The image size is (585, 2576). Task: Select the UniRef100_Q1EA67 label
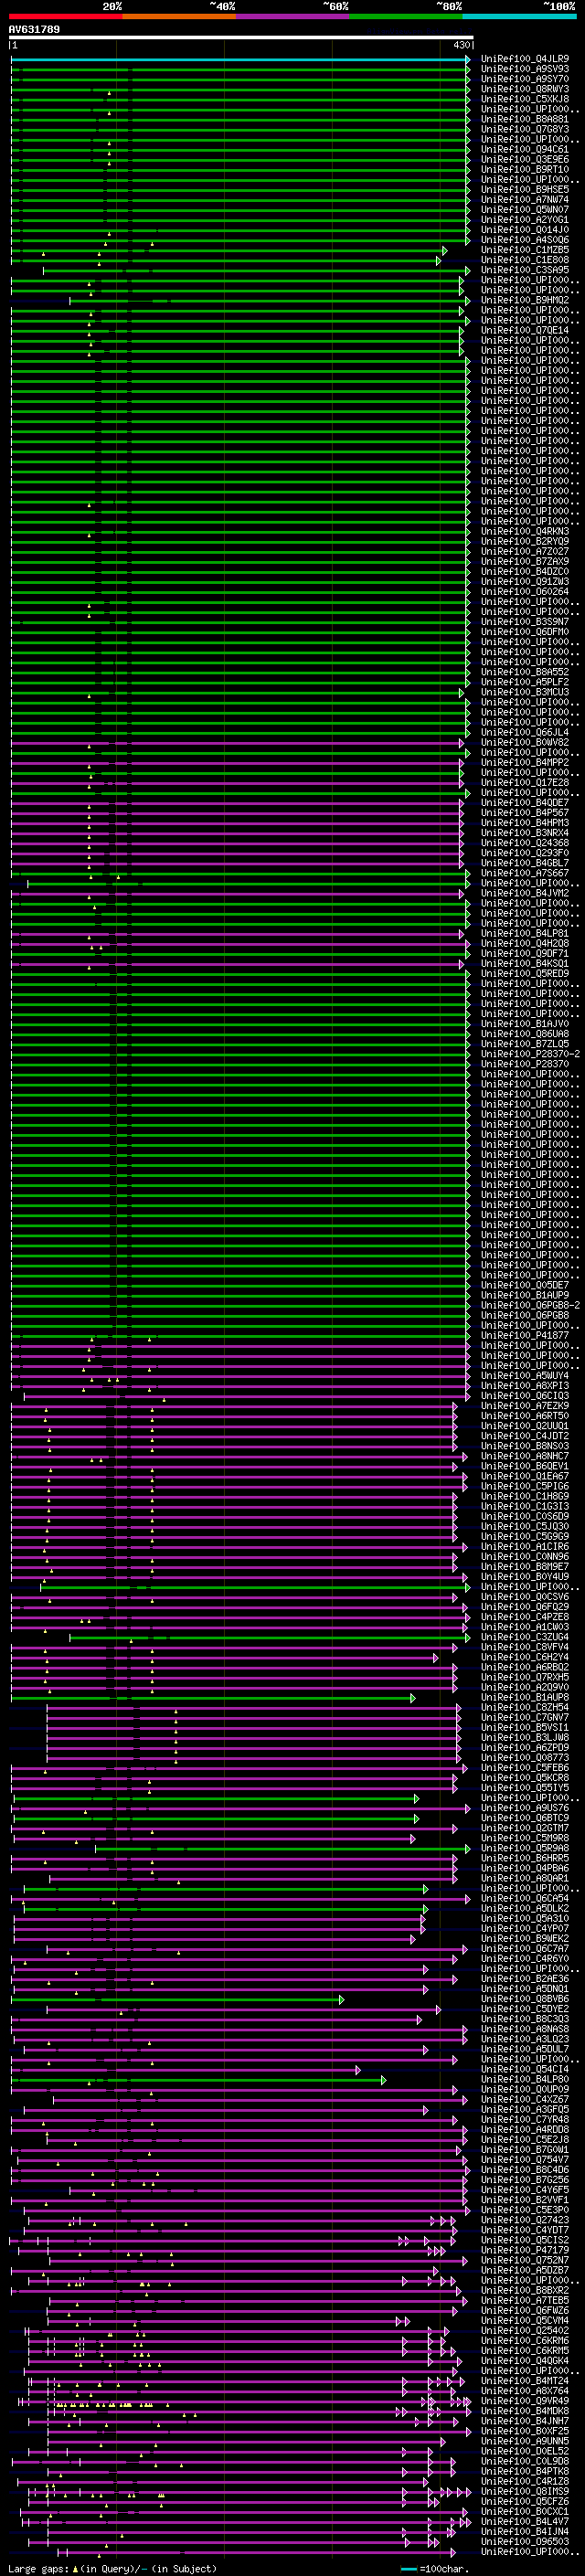click(x=525, y=1476)
